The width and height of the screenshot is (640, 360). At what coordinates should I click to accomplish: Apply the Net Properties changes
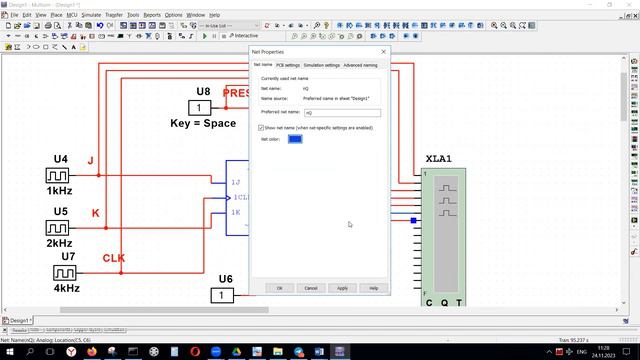pyautogui.click(x=342, y=288)
